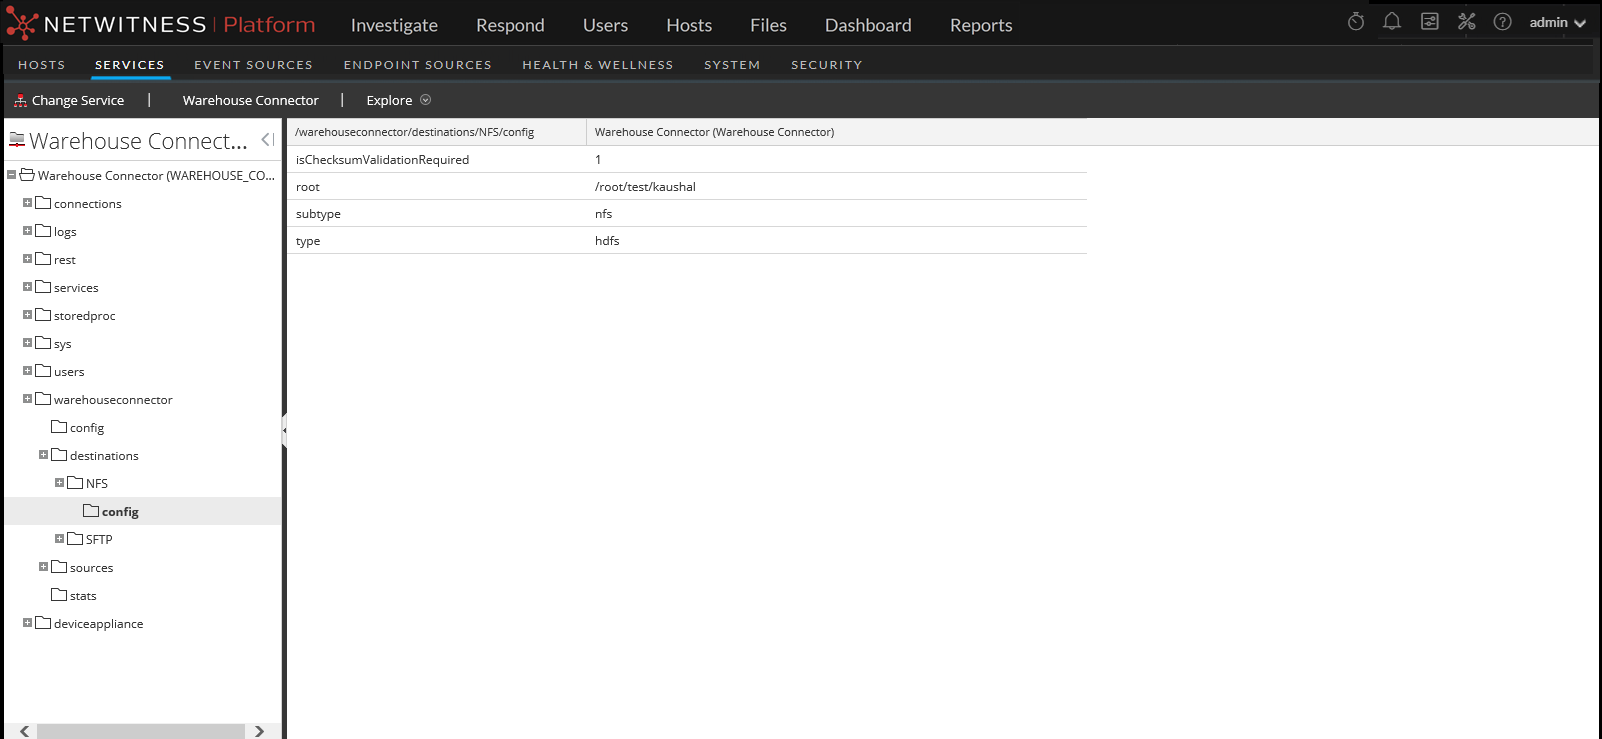Click the services folder icon
Image resolution: width=1602 pixels, height=739 pixels.
click(43, 287)
